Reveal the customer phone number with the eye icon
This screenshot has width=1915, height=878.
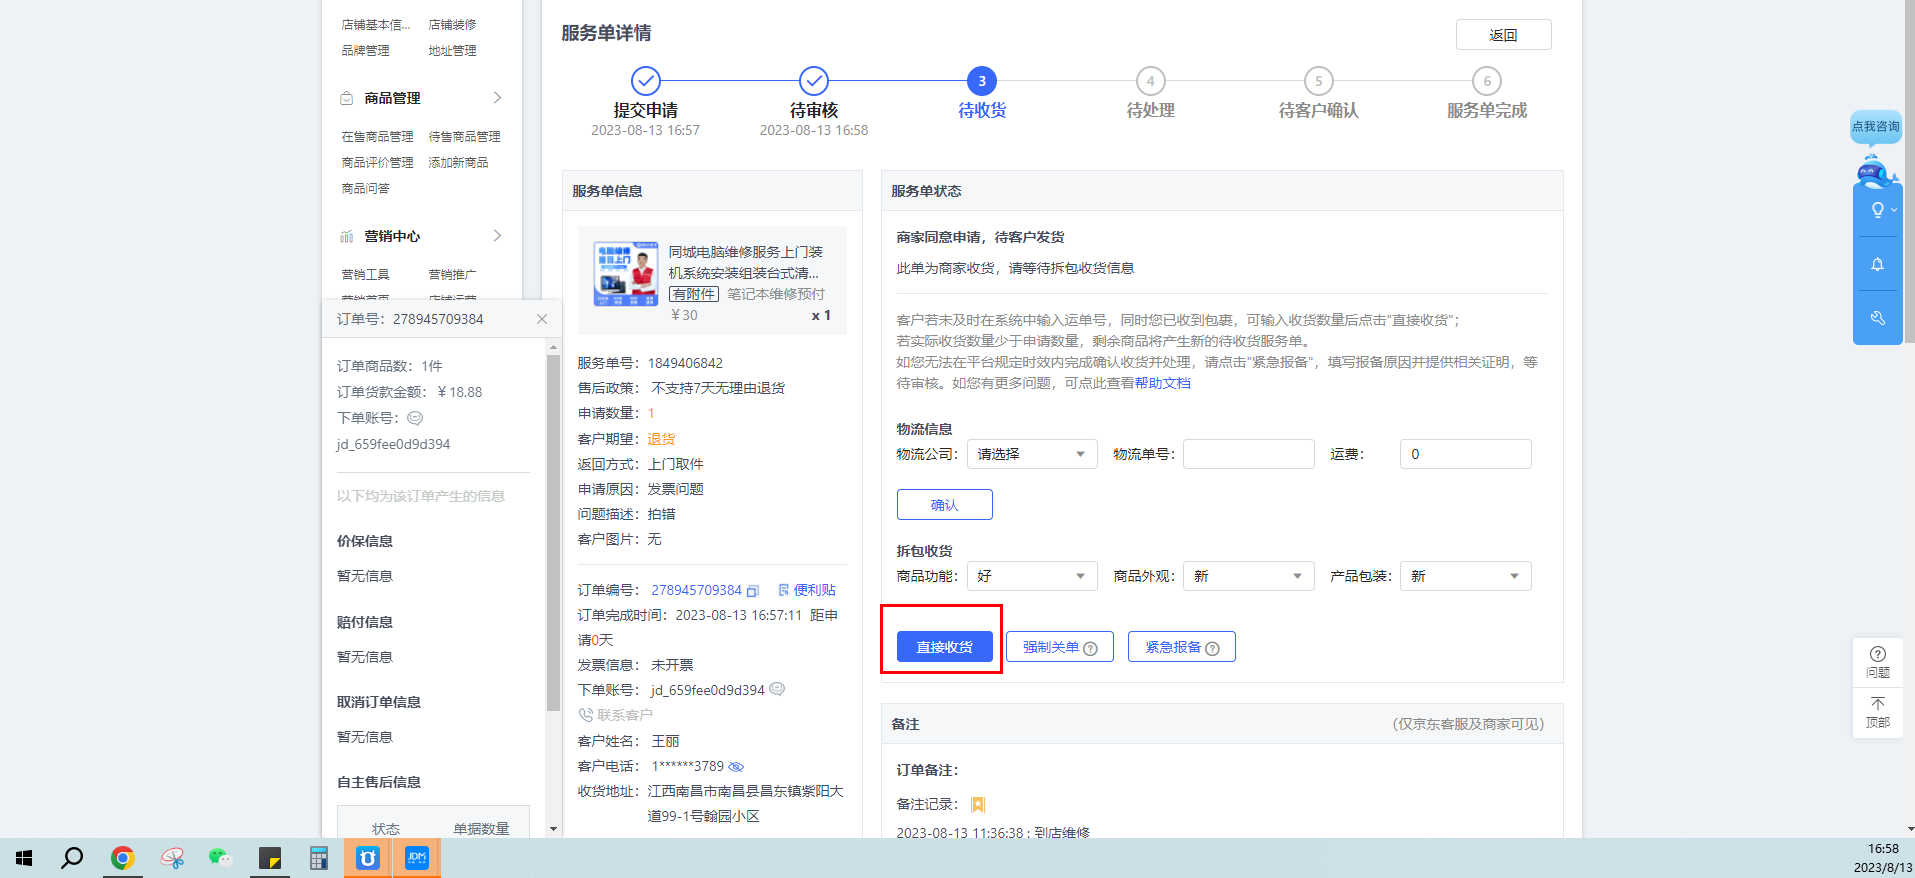coord(736,767)
